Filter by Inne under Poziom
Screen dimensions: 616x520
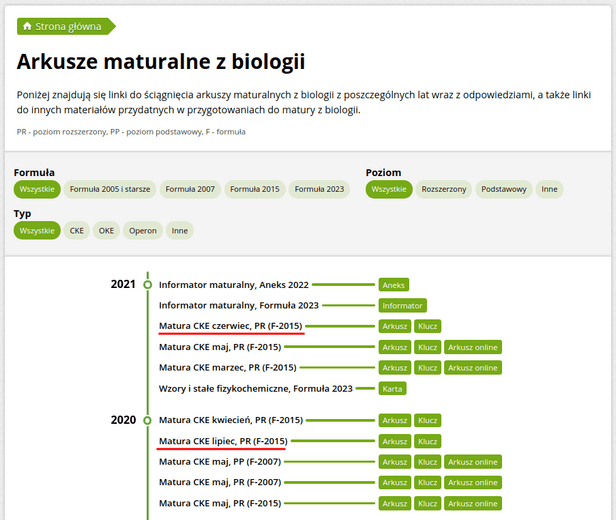(549, 189)
